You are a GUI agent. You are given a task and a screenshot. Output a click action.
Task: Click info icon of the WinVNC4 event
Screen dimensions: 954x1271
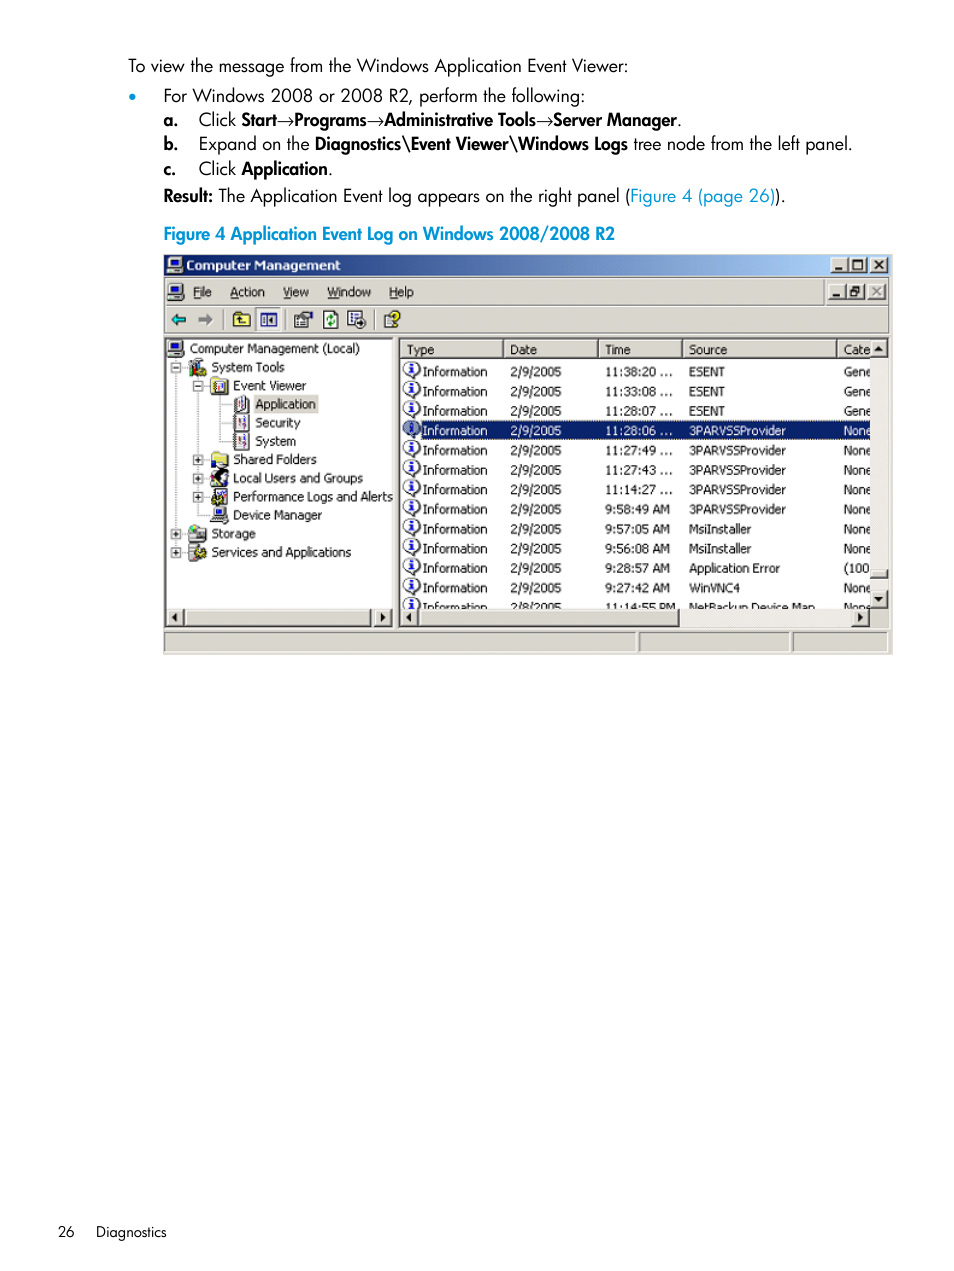coord(411,587)
